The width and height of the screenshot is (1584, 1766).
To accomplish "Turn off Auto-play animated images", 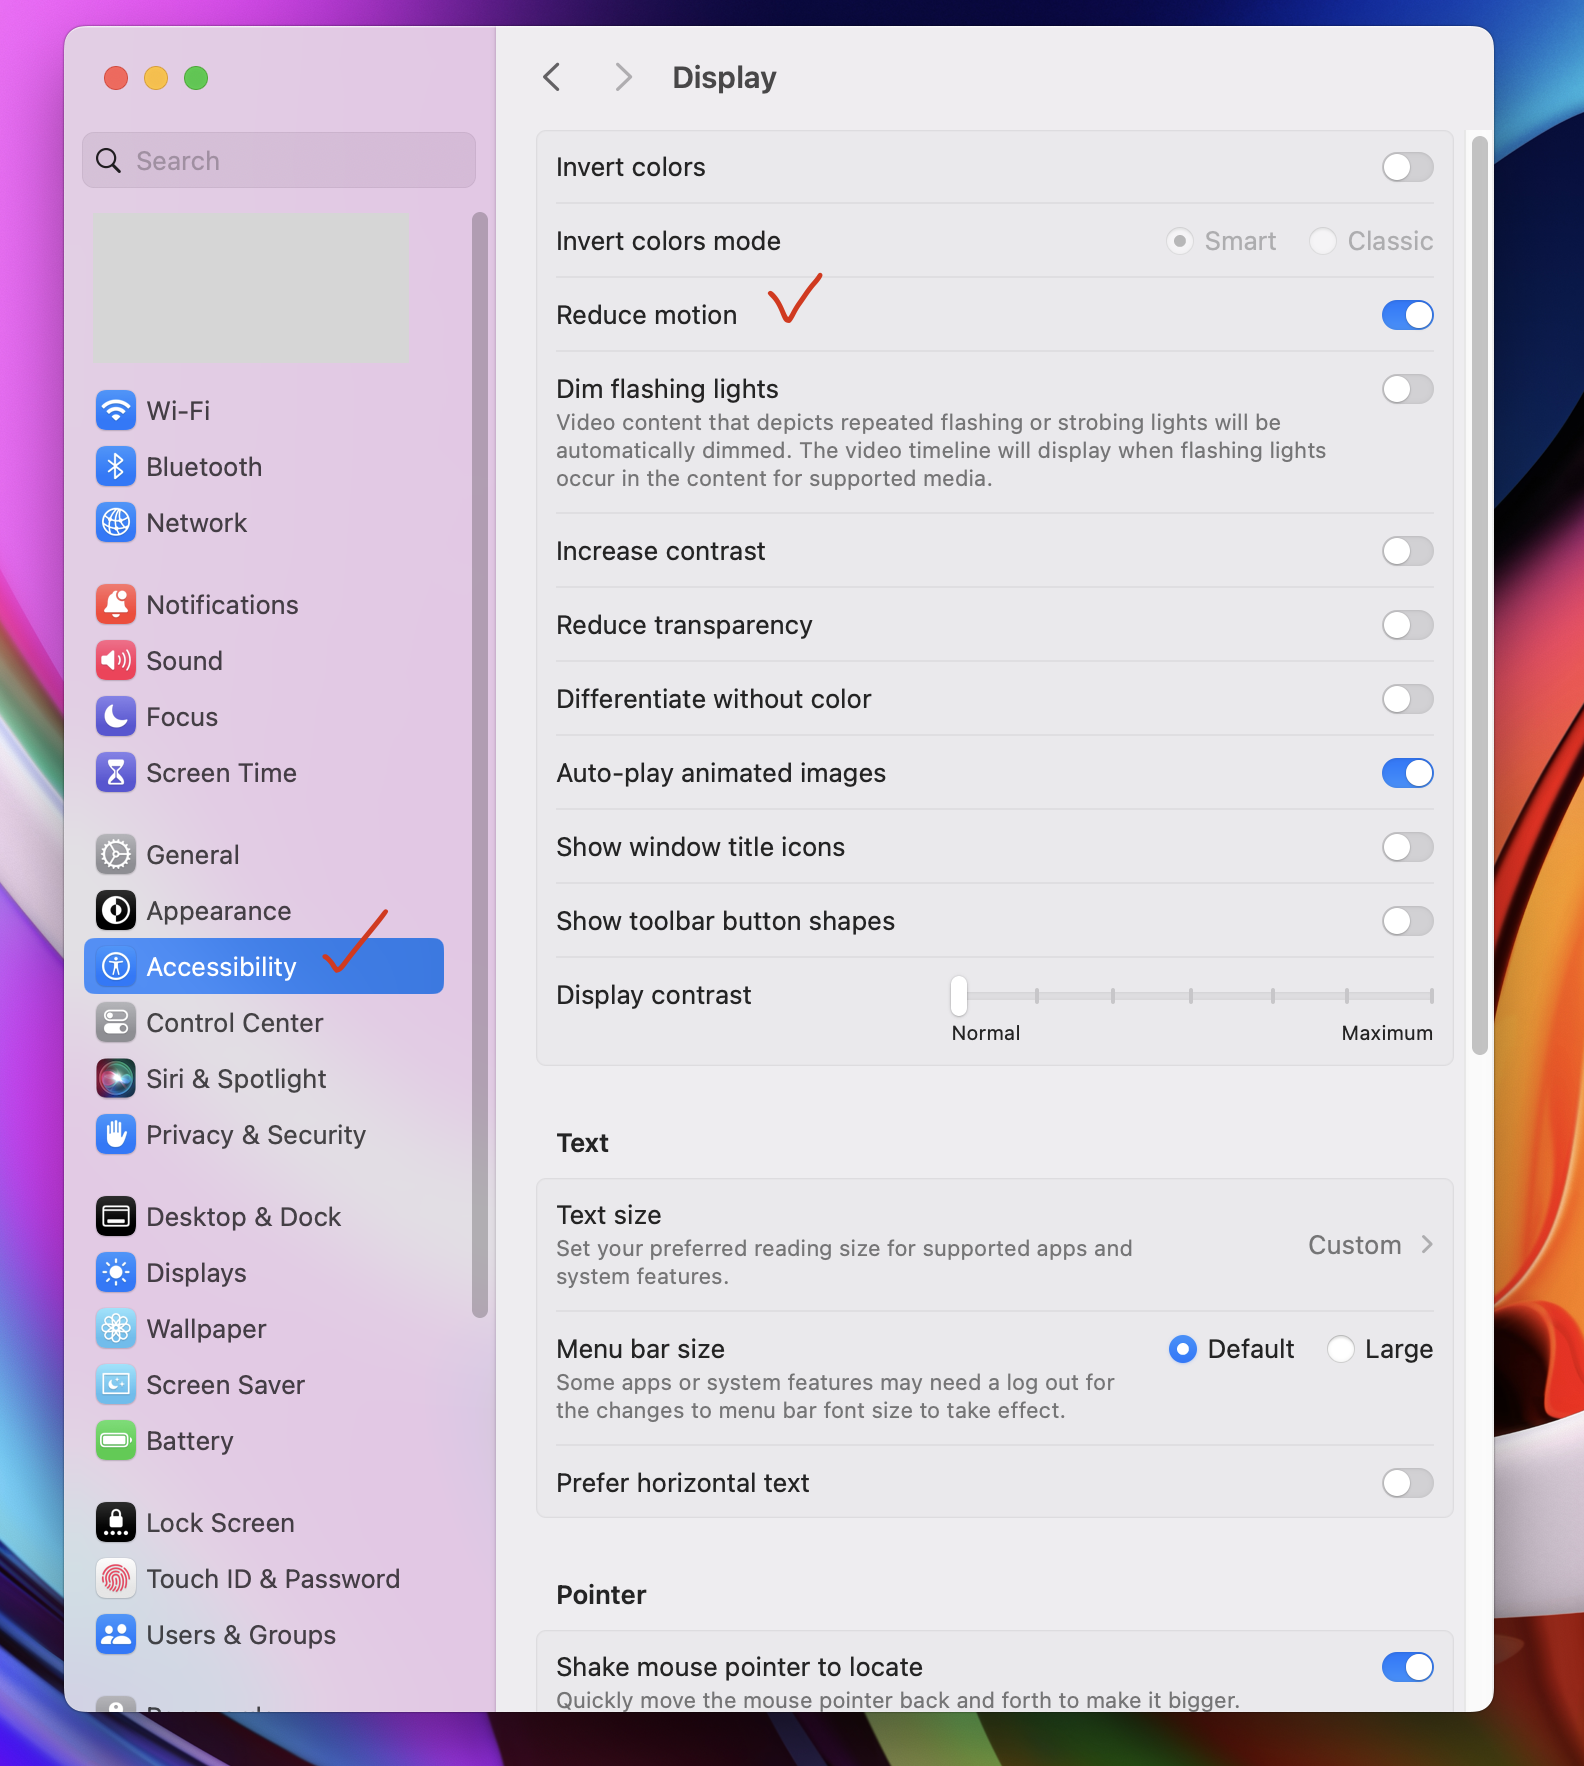I will [x=1407, y=773].
